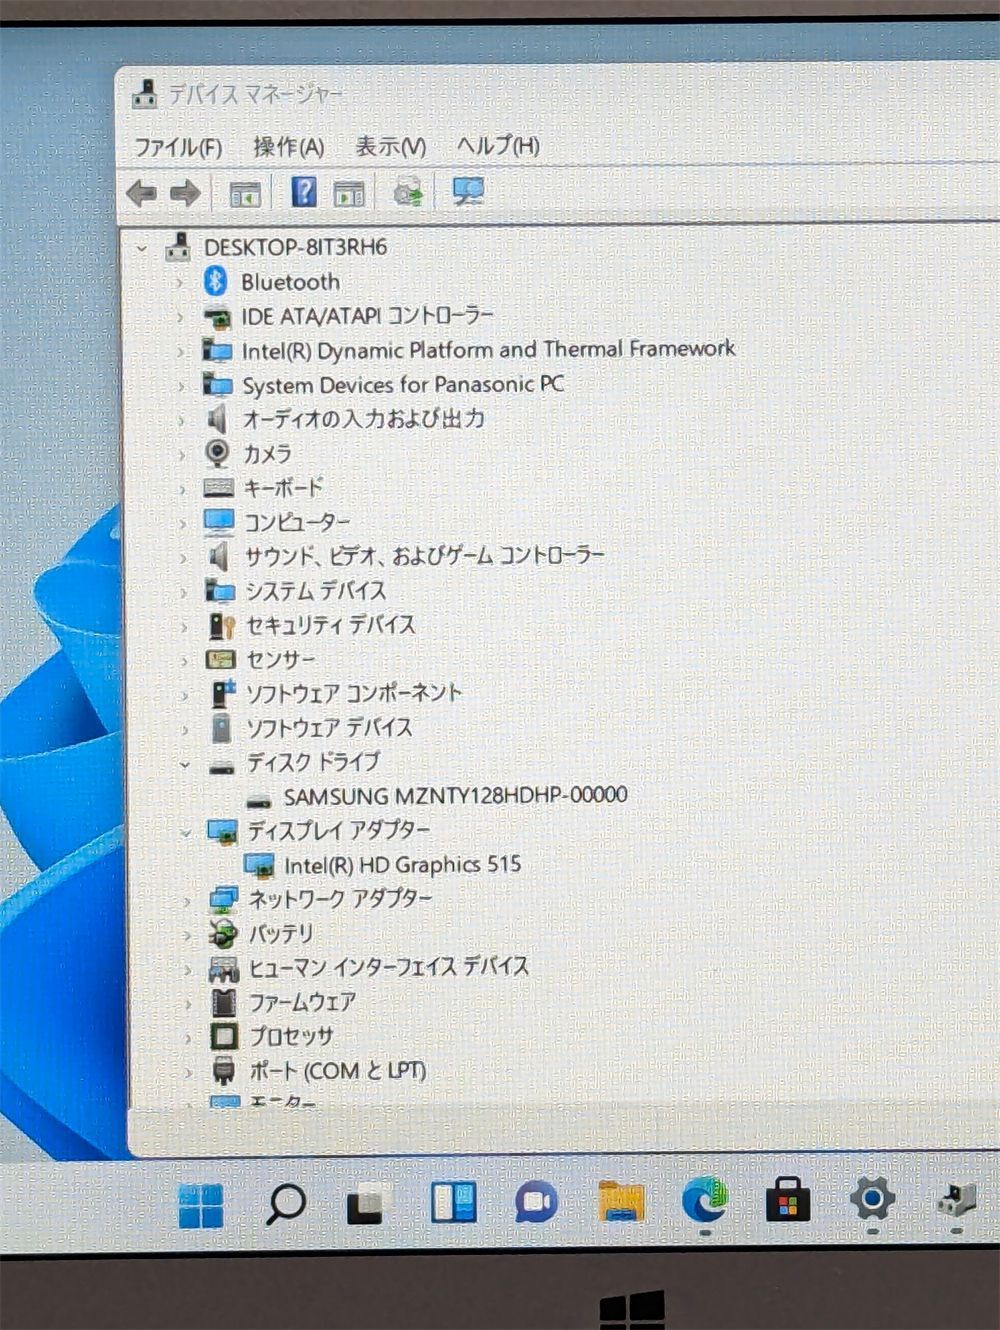
Task: Open the Help question-mark toolbar icon
Action: (x=304, y=191)
